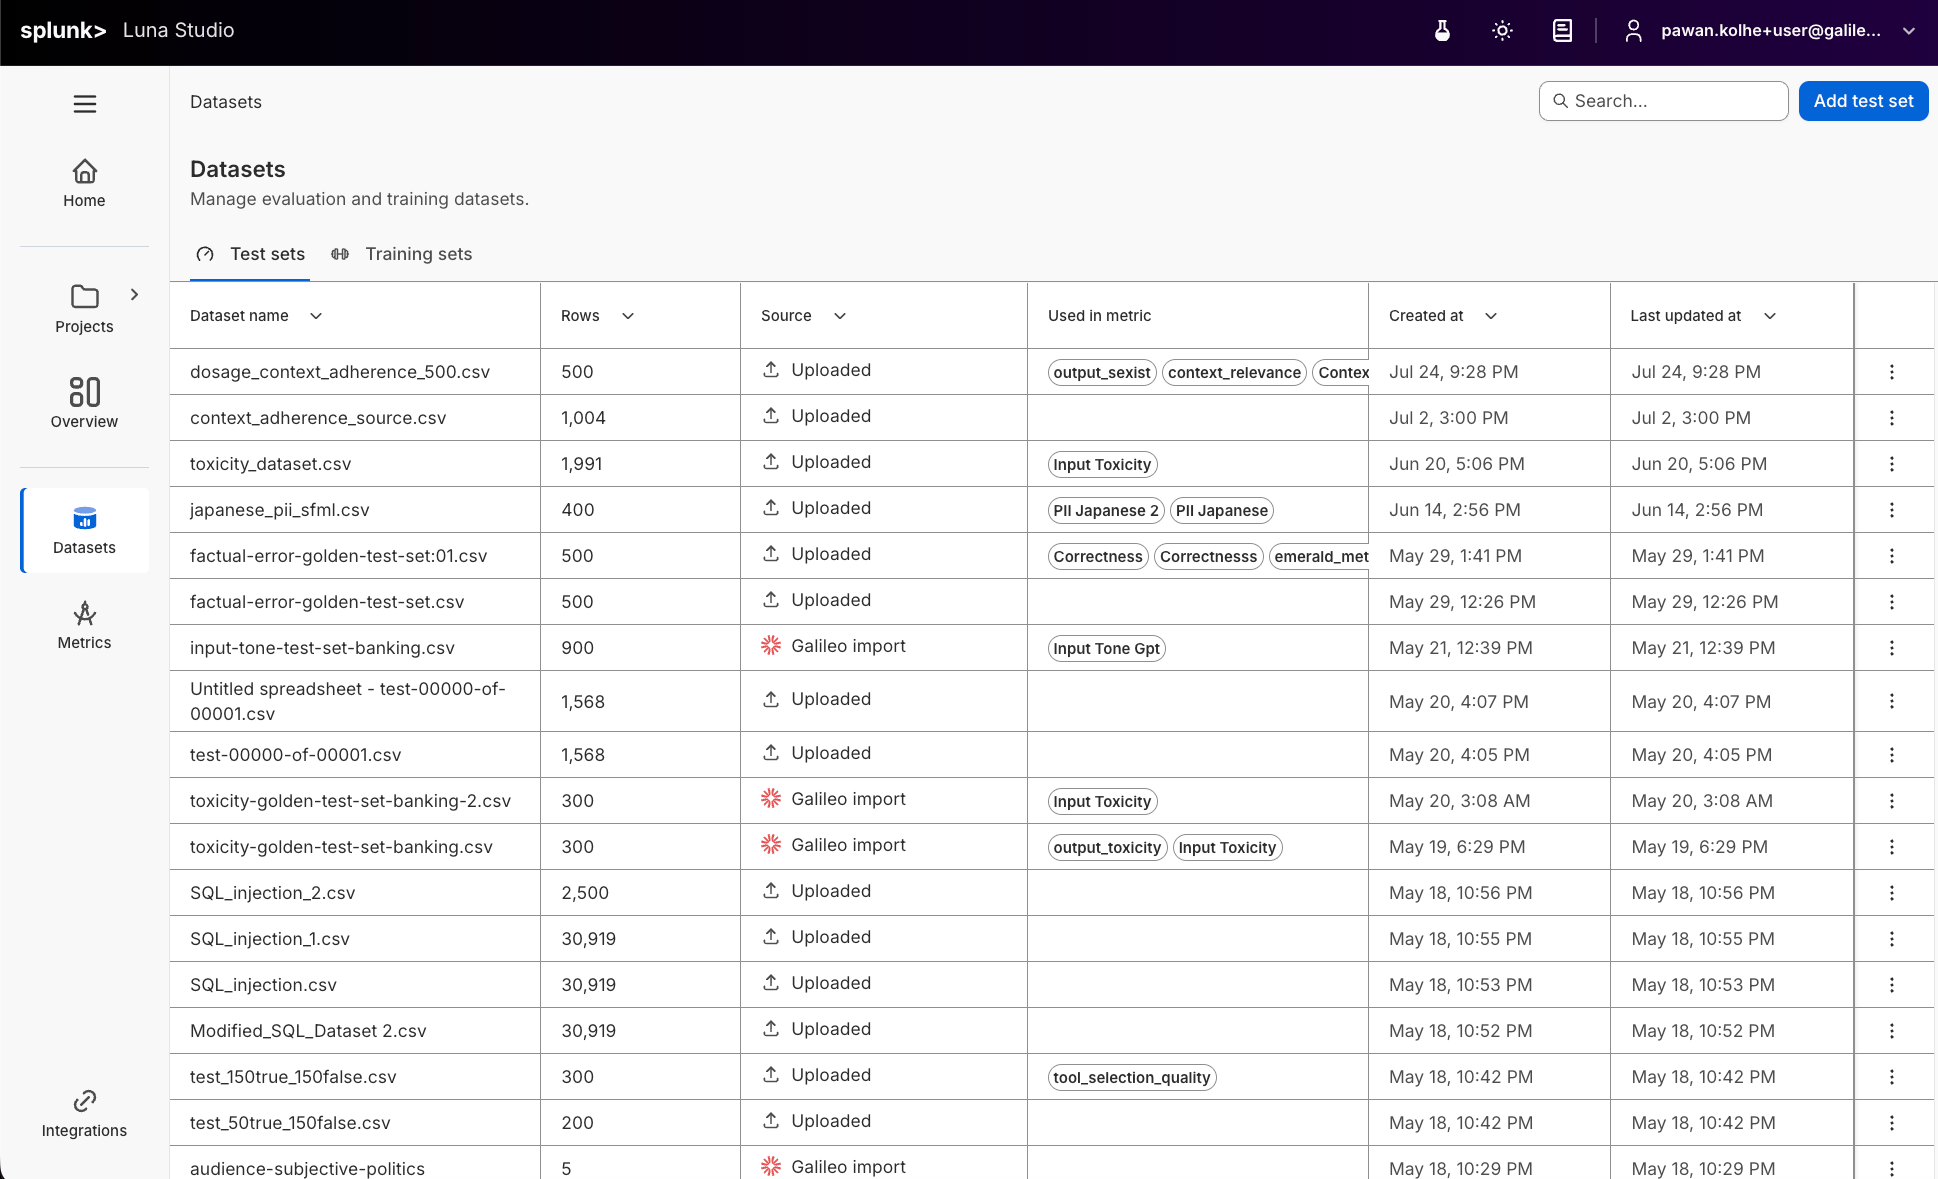Screen dimensions: 1938x1179
Task: Open row actions for toxicity_dataset.csv
Action: pos(1892,464)
